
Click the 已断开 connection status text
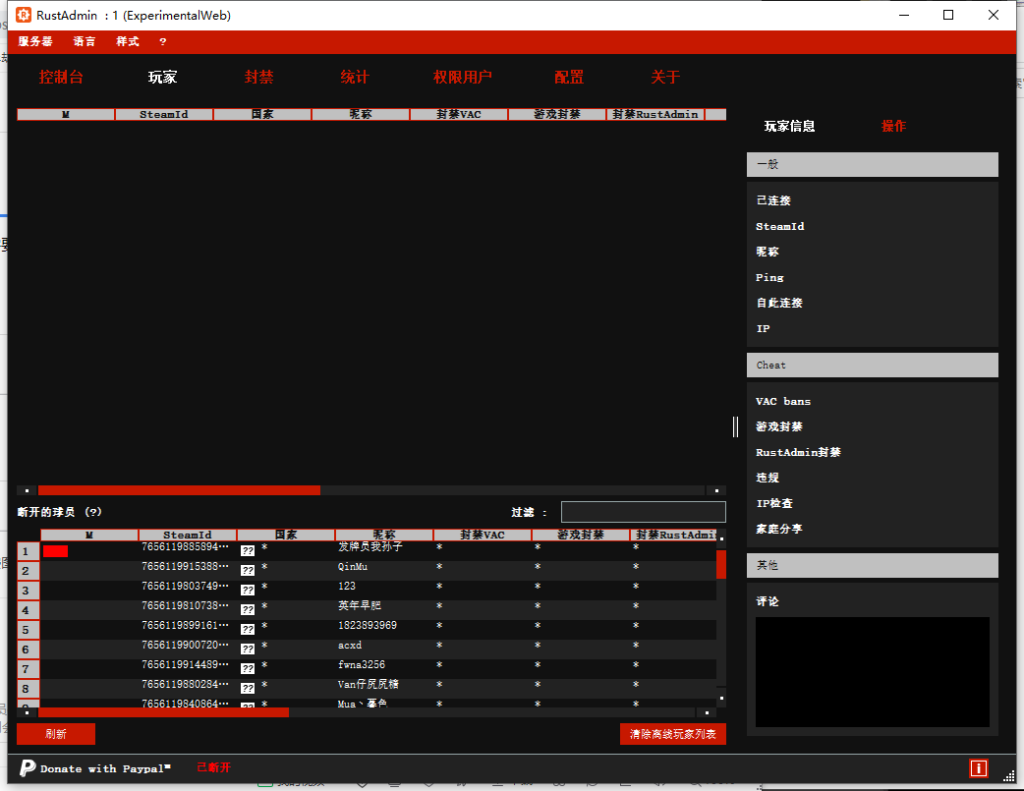coord(214,767)
